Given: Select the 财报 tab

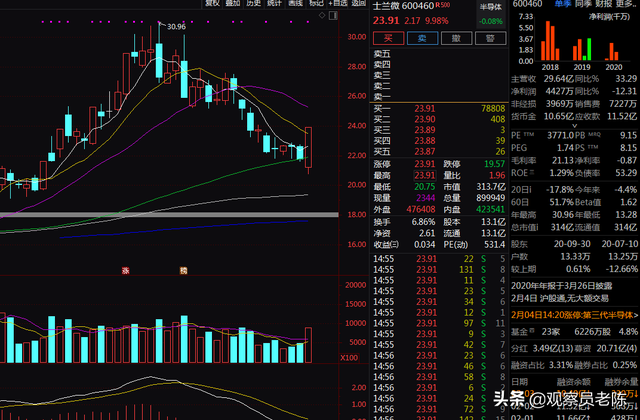Looking at the screenshot, I should [604, 4].
